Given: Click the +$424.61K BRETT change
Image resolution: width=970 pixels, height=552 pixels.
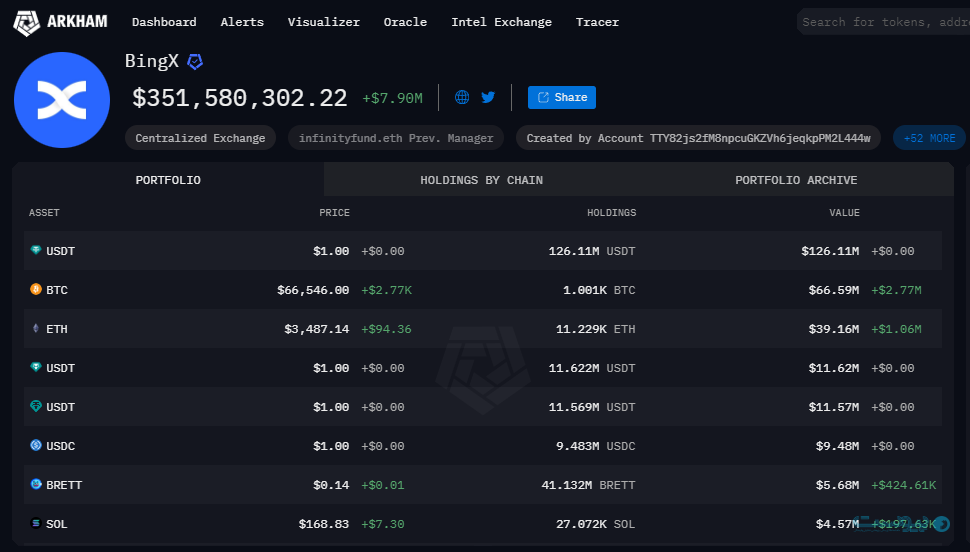Looking at the screenshot, I should [904, 485].
